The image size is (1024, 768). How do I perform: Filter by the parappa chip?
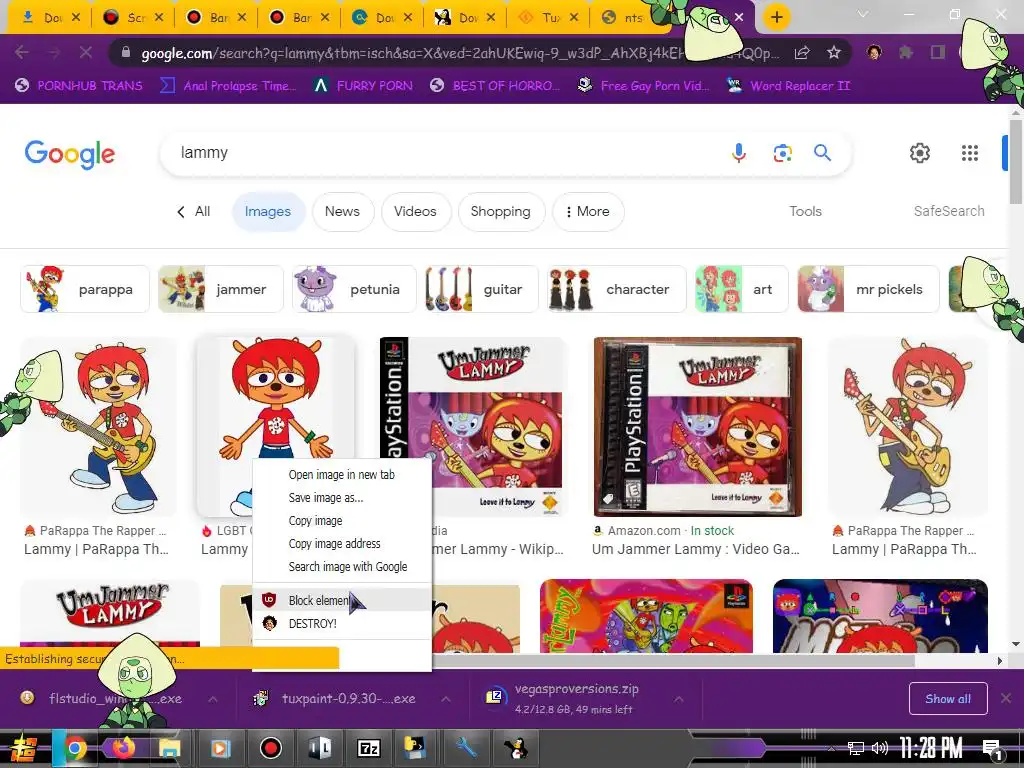(x=85, y=289)
